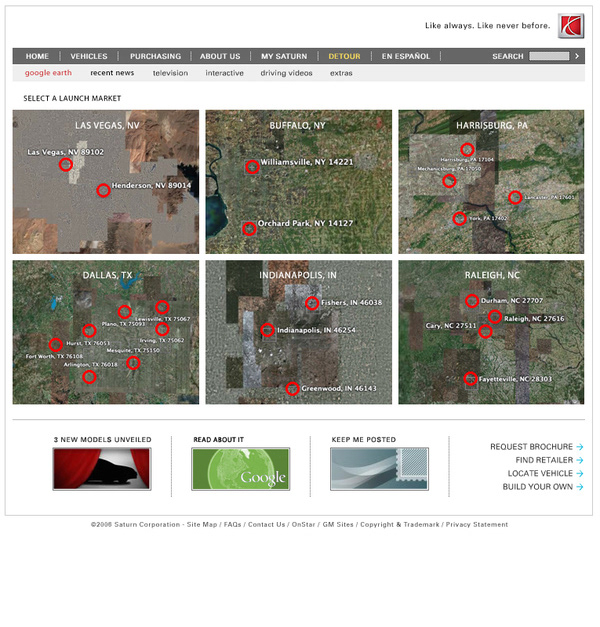The image size is (600, 627).
Task: Switch to the driving videos tab
Action: (x=286, y=73)
